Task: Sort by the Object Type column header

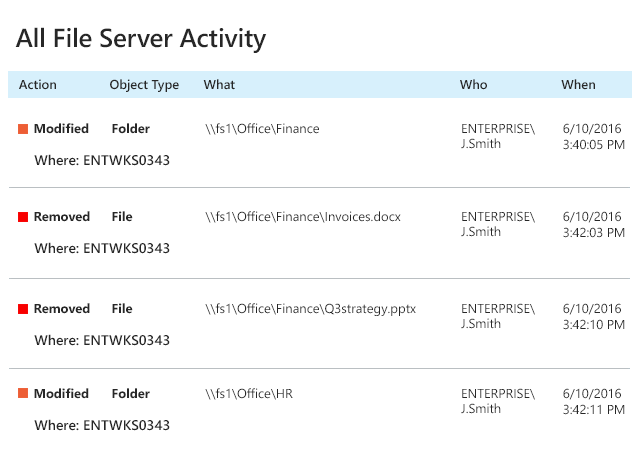Action: (144, 85)
